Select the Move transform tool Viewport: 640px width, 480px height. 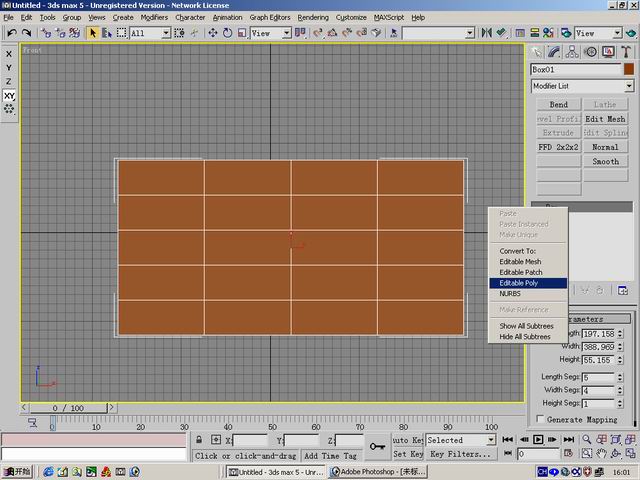(213, 33)
